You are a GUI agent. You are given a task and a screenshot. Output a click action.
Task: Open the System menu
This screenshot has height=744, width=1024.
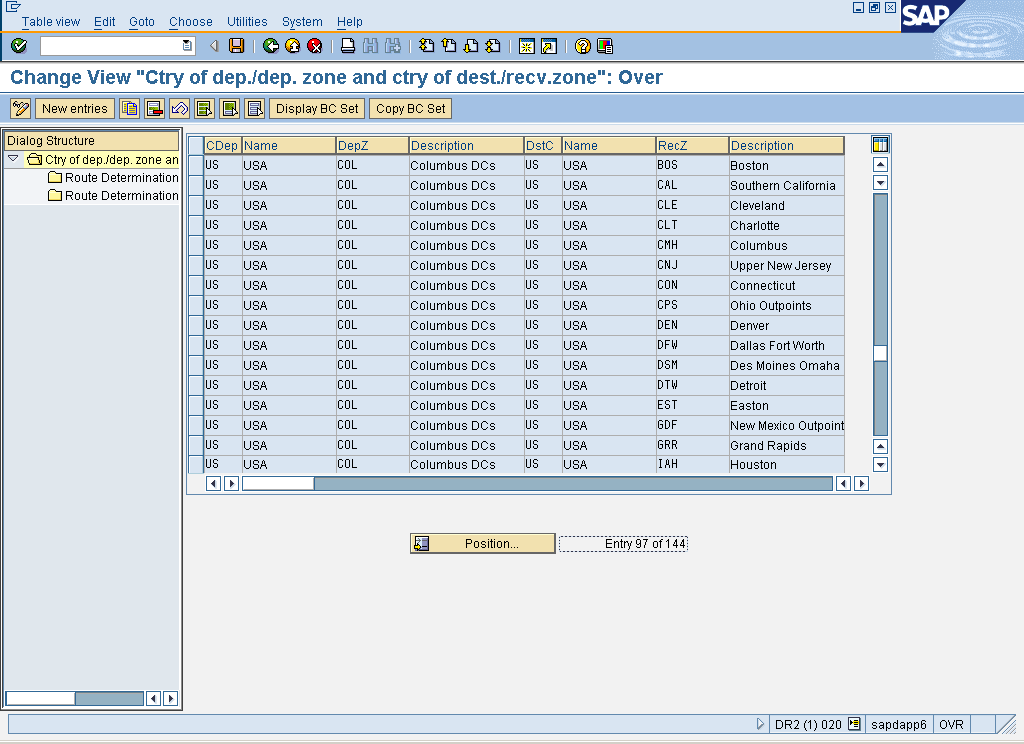point(302,22)
